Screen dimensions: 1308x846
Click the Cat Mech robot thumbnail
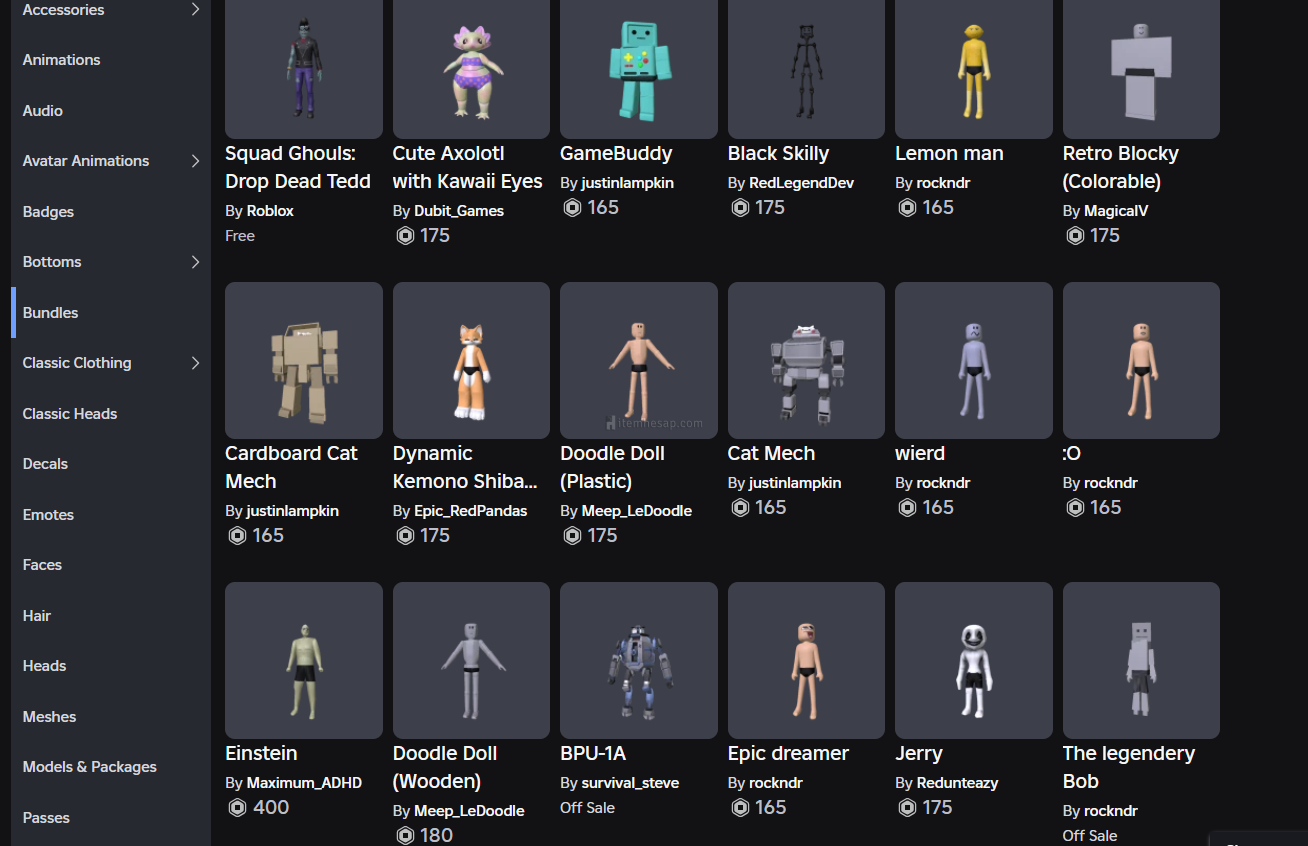tap(806, 360)
